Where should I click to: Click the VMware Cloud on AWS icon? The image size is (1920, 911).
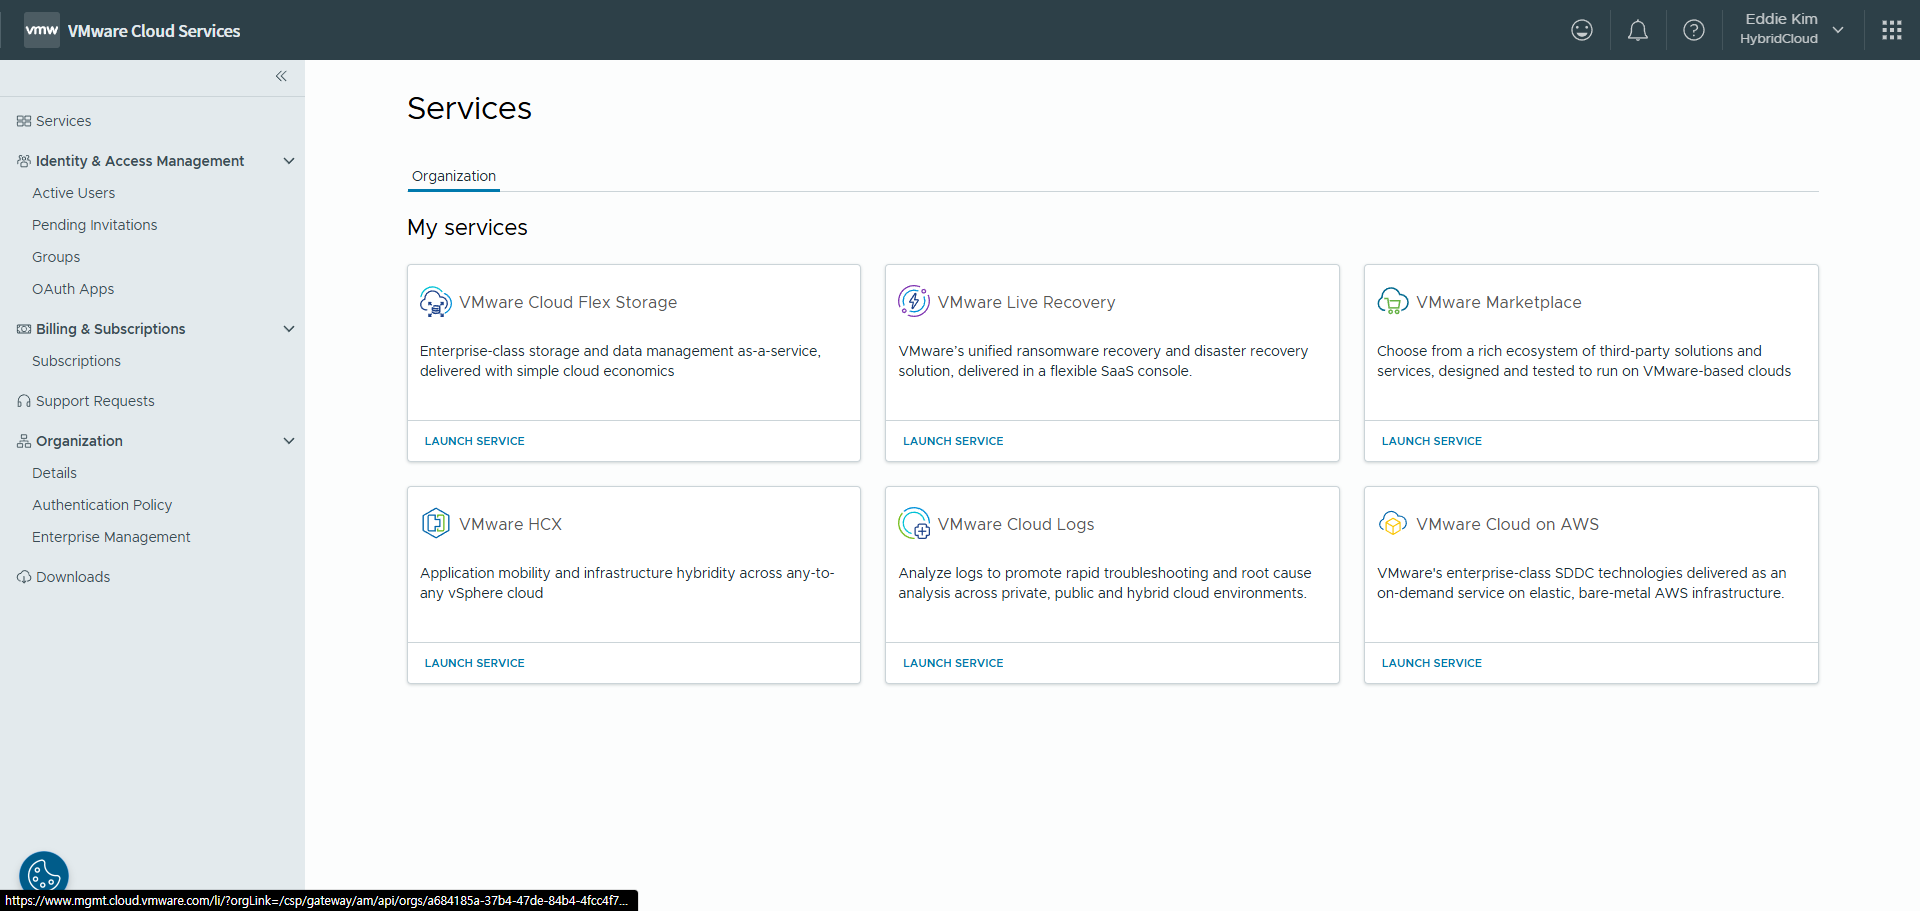(1393, 523)
